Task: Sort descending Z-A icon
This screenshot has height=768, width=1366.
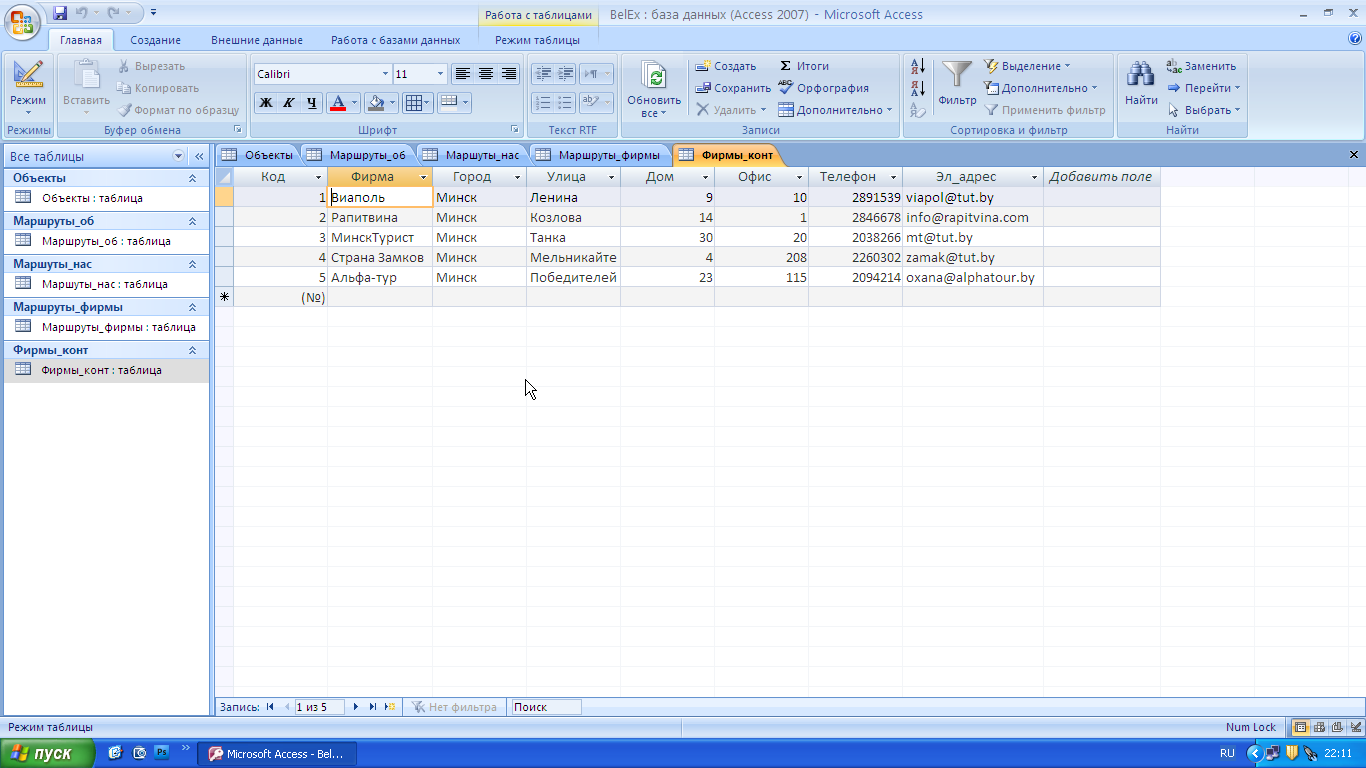Action: pyautogui.click(x=918, y=88)
